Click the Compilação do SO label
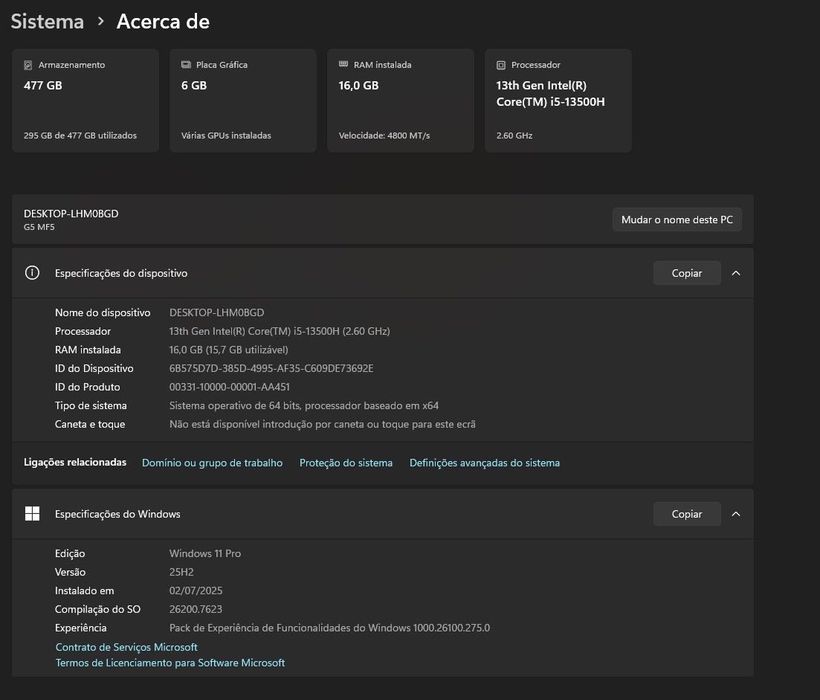This screenshot has width=820, height=700. point(98,610)
